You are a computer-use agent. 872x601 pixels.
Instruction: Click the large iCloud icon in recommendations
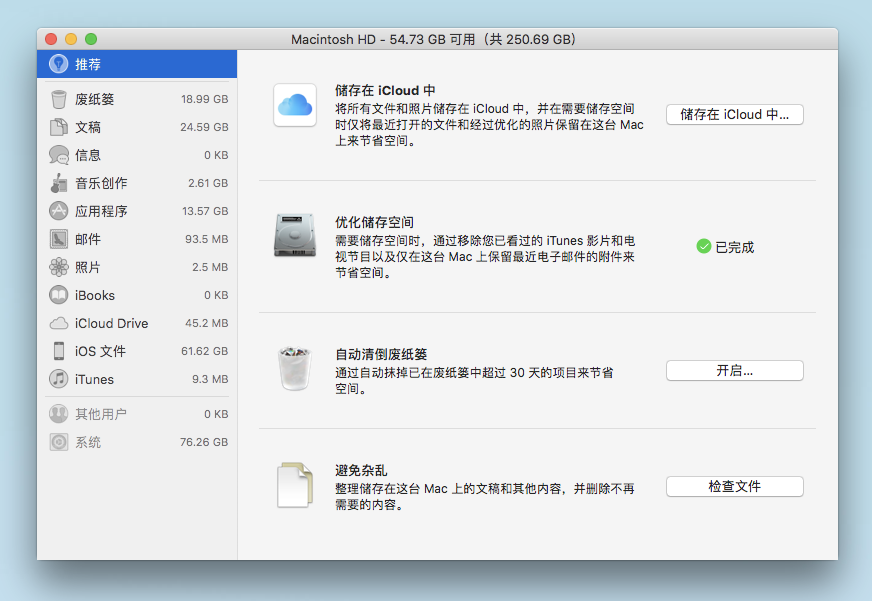tap(295, 105)
